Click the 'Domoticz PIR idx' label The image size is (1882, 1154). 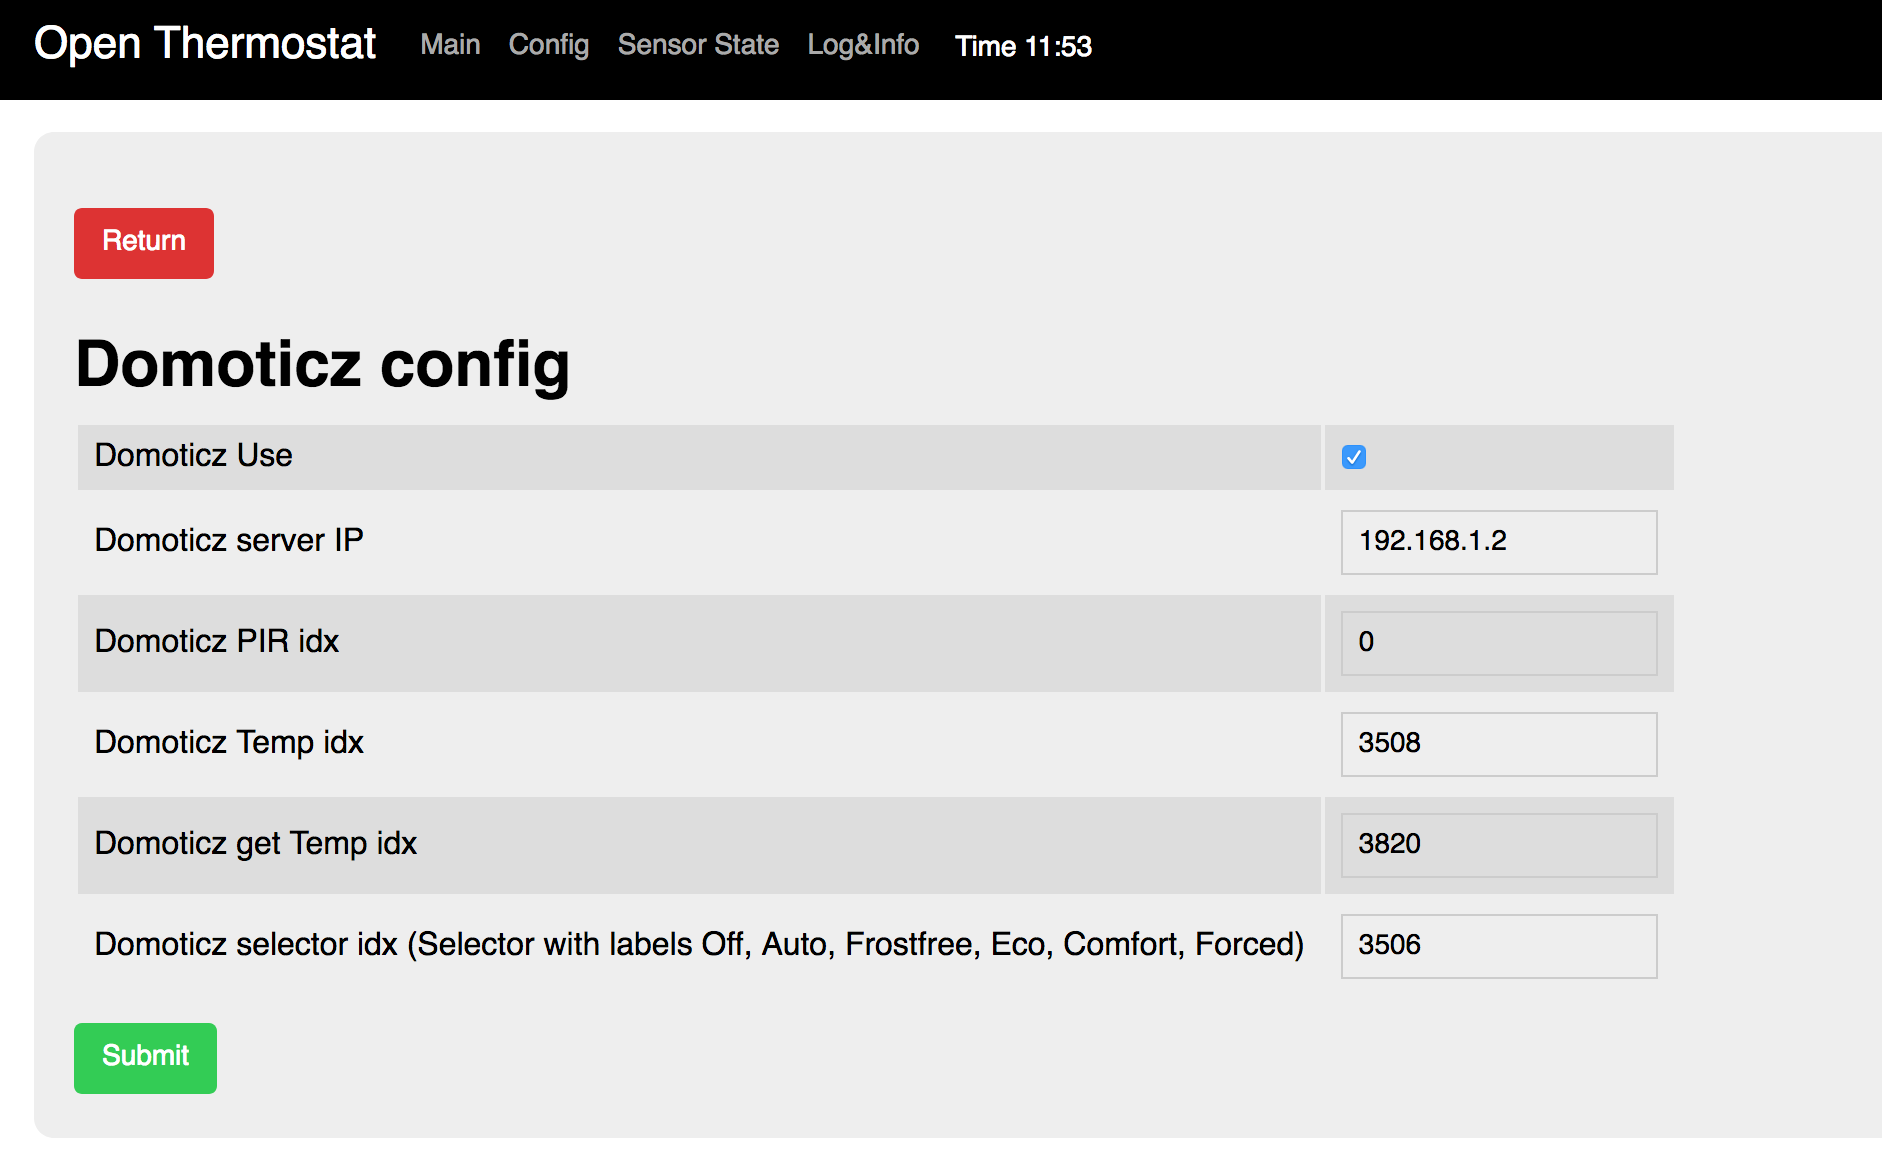tap(217, 642)
